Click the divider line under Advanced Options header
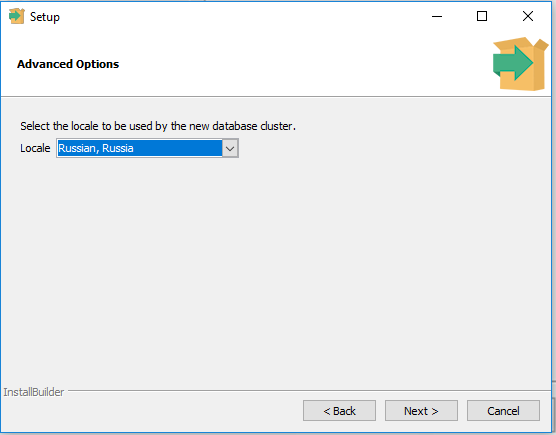The width and height of the screenshot is (556, 435). [x=276, y=96]
